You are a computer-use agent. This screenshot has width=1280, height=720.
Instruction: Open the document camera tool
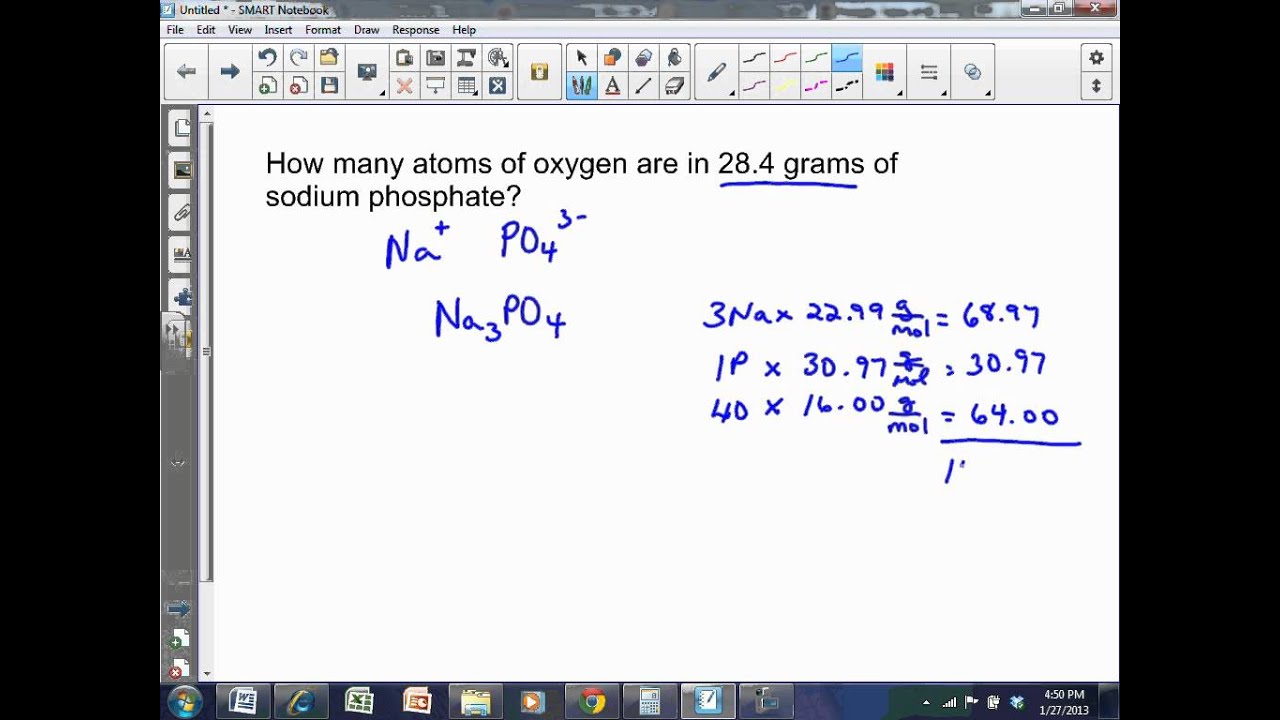466,58
